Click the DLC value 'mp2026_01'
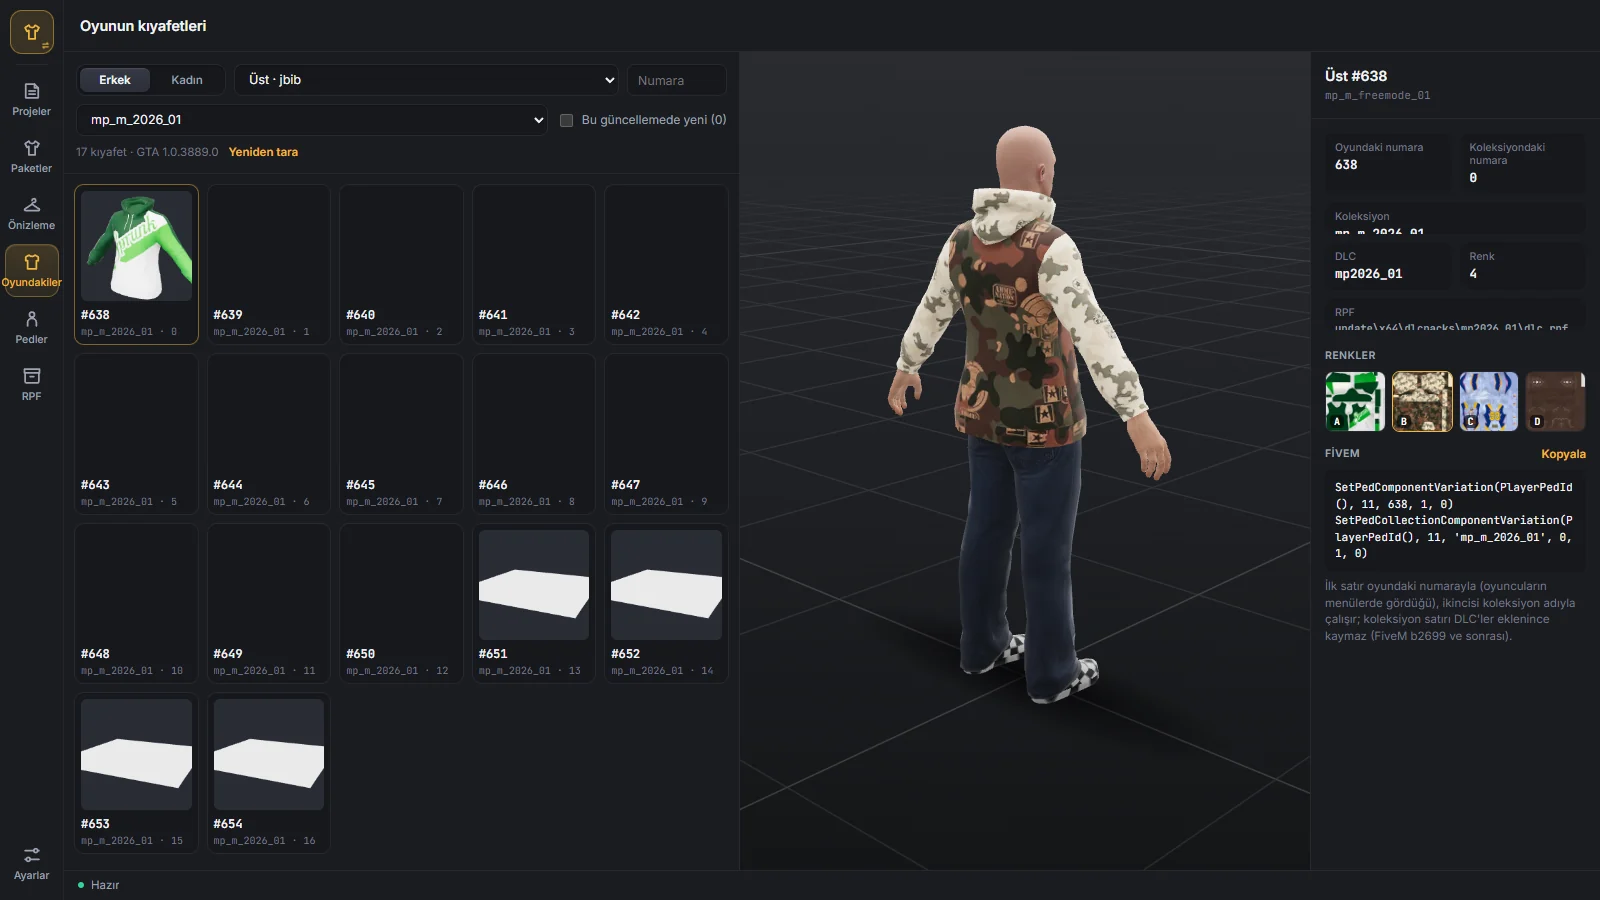The width and height of the screenshot is (1600, 900). (1368, 274)
